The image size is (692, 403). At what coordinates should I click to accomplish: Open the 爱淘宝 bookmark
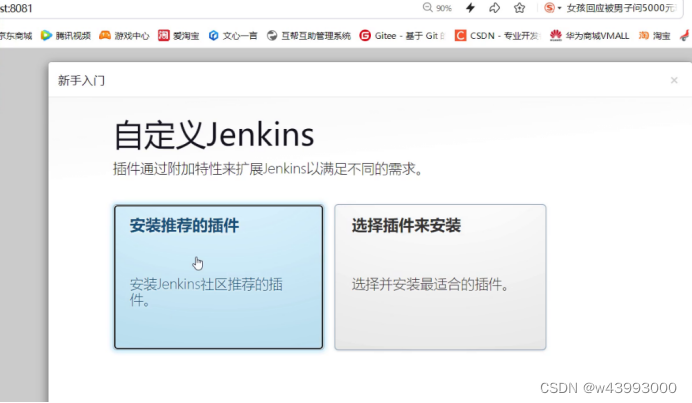(179, 36)
